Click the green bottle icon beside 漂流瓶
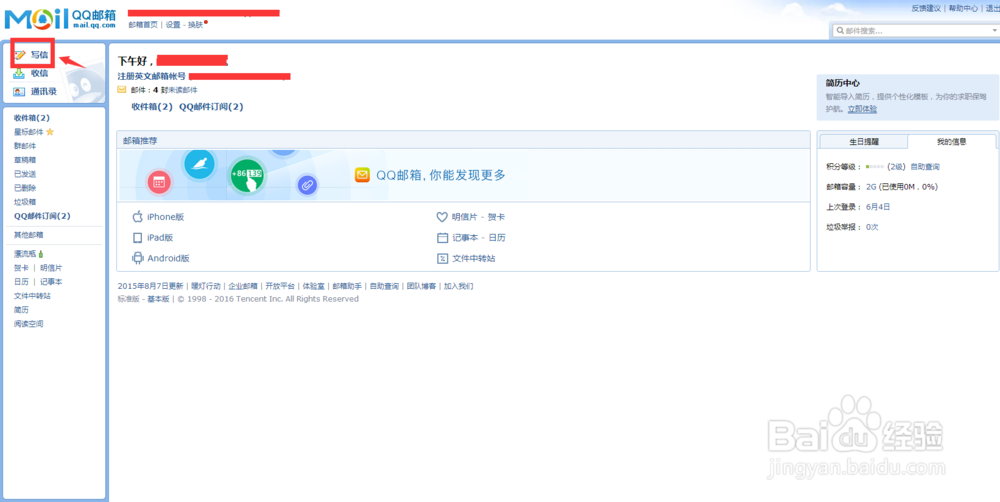Screen dimensions: 1000x502 coord(41,254)
